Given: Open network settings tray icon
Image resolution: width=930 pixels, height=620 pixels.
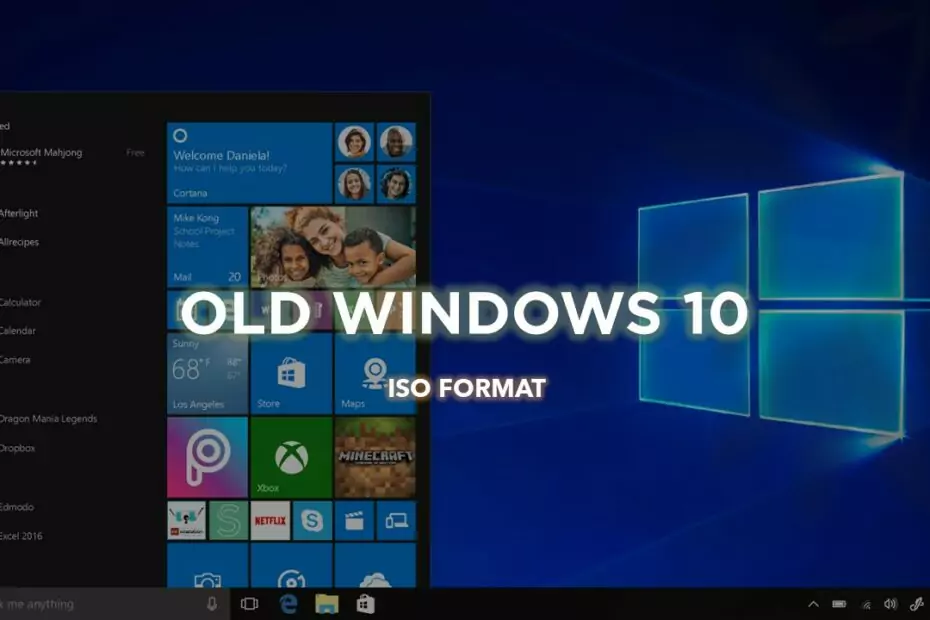Looking at the screenshot, I should [867, 605].
